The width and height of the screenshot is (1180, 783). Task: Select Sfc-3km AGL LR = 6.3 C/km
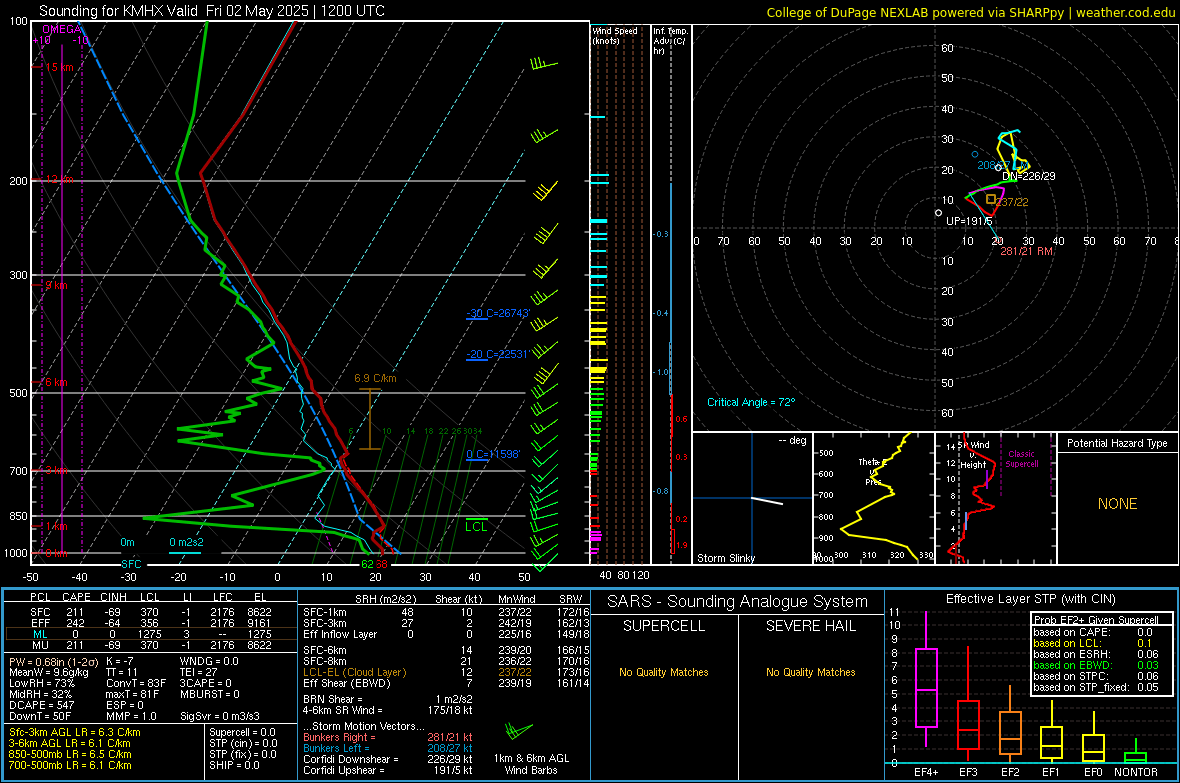[75, 732]
